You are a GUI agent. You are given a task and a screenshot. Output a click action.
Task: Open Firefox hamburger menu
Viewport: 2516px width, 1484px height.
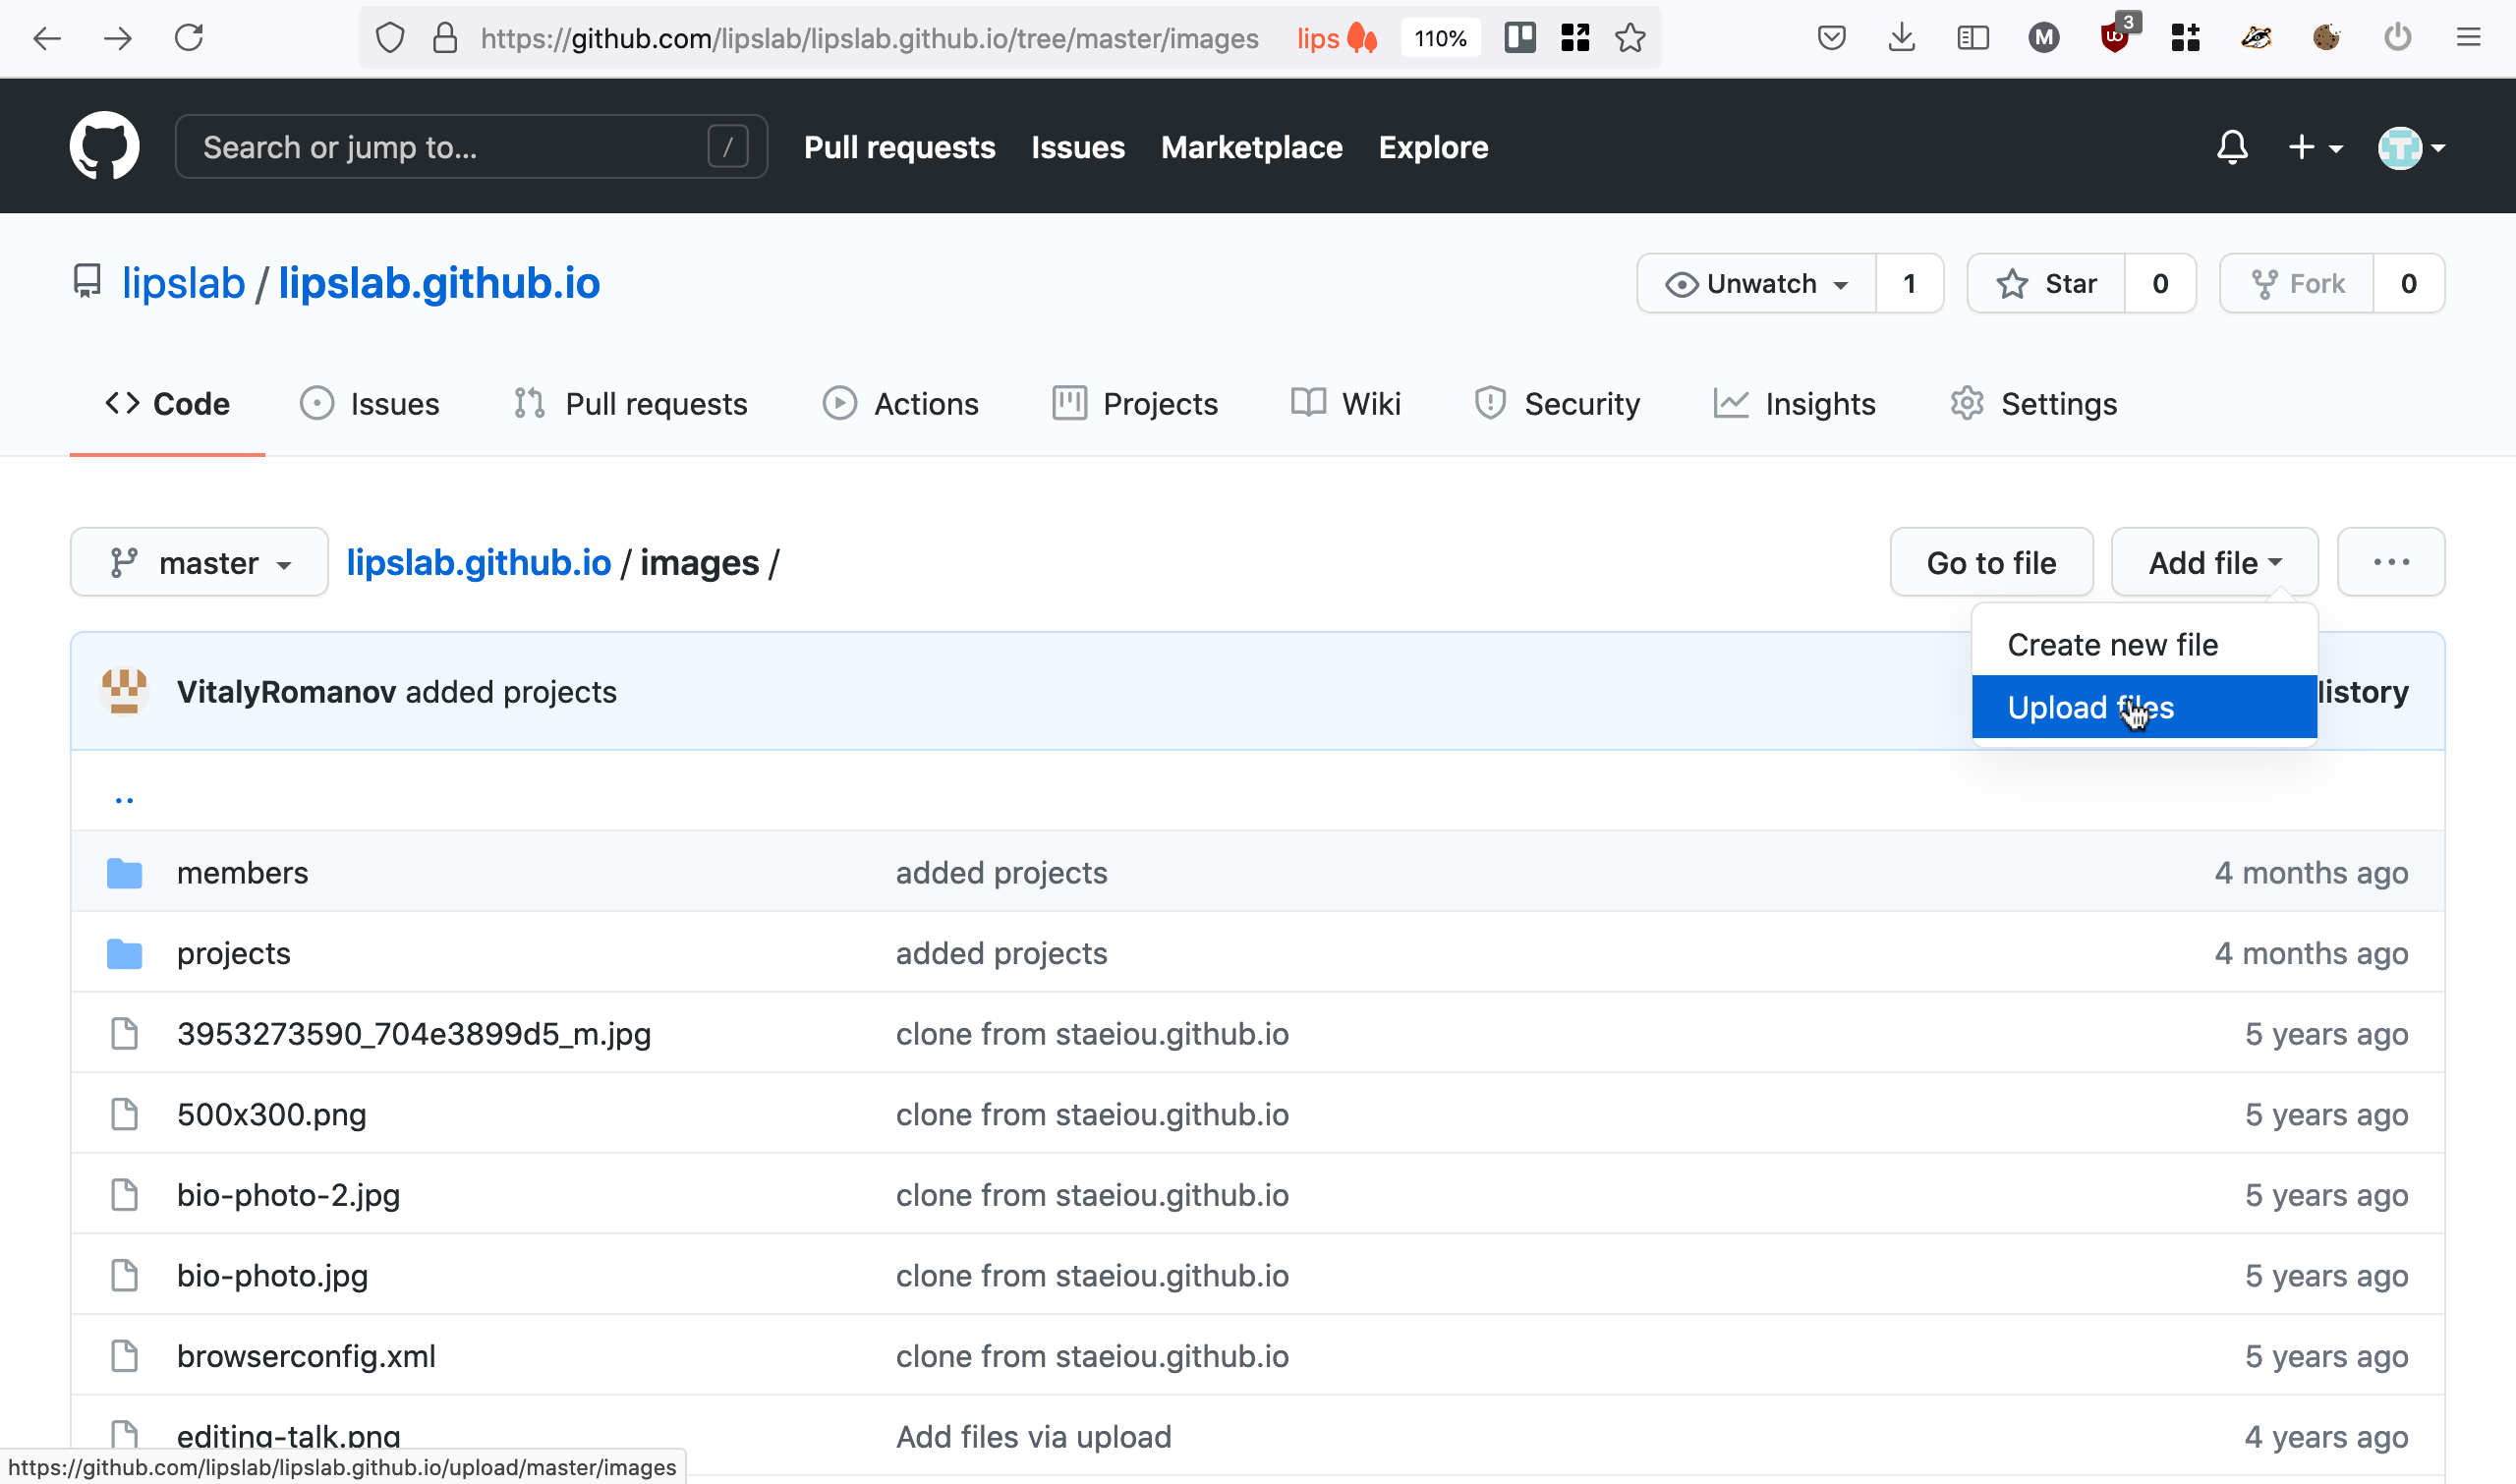(x=2468, y=38)
